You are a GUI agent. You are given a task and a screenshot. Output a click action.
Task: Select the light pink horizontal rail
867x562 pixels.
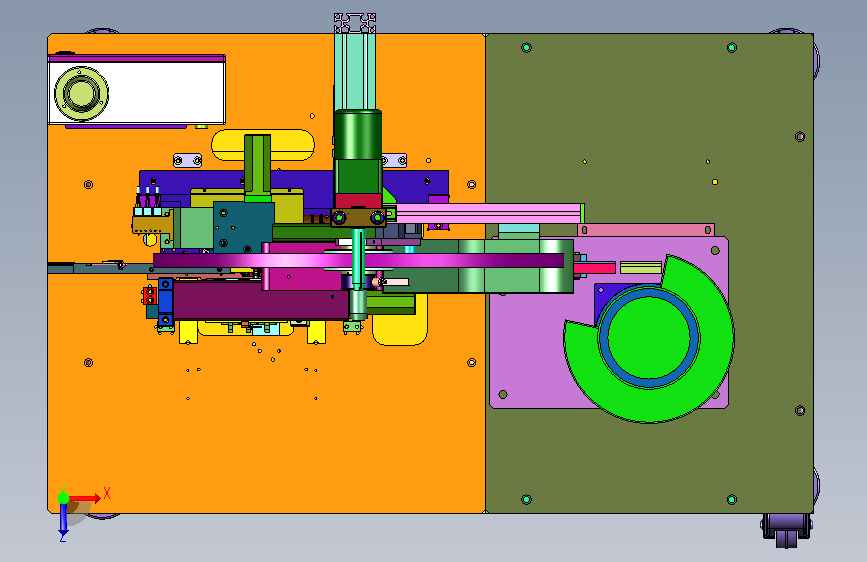pyautogui.click(x=487, y=214)
